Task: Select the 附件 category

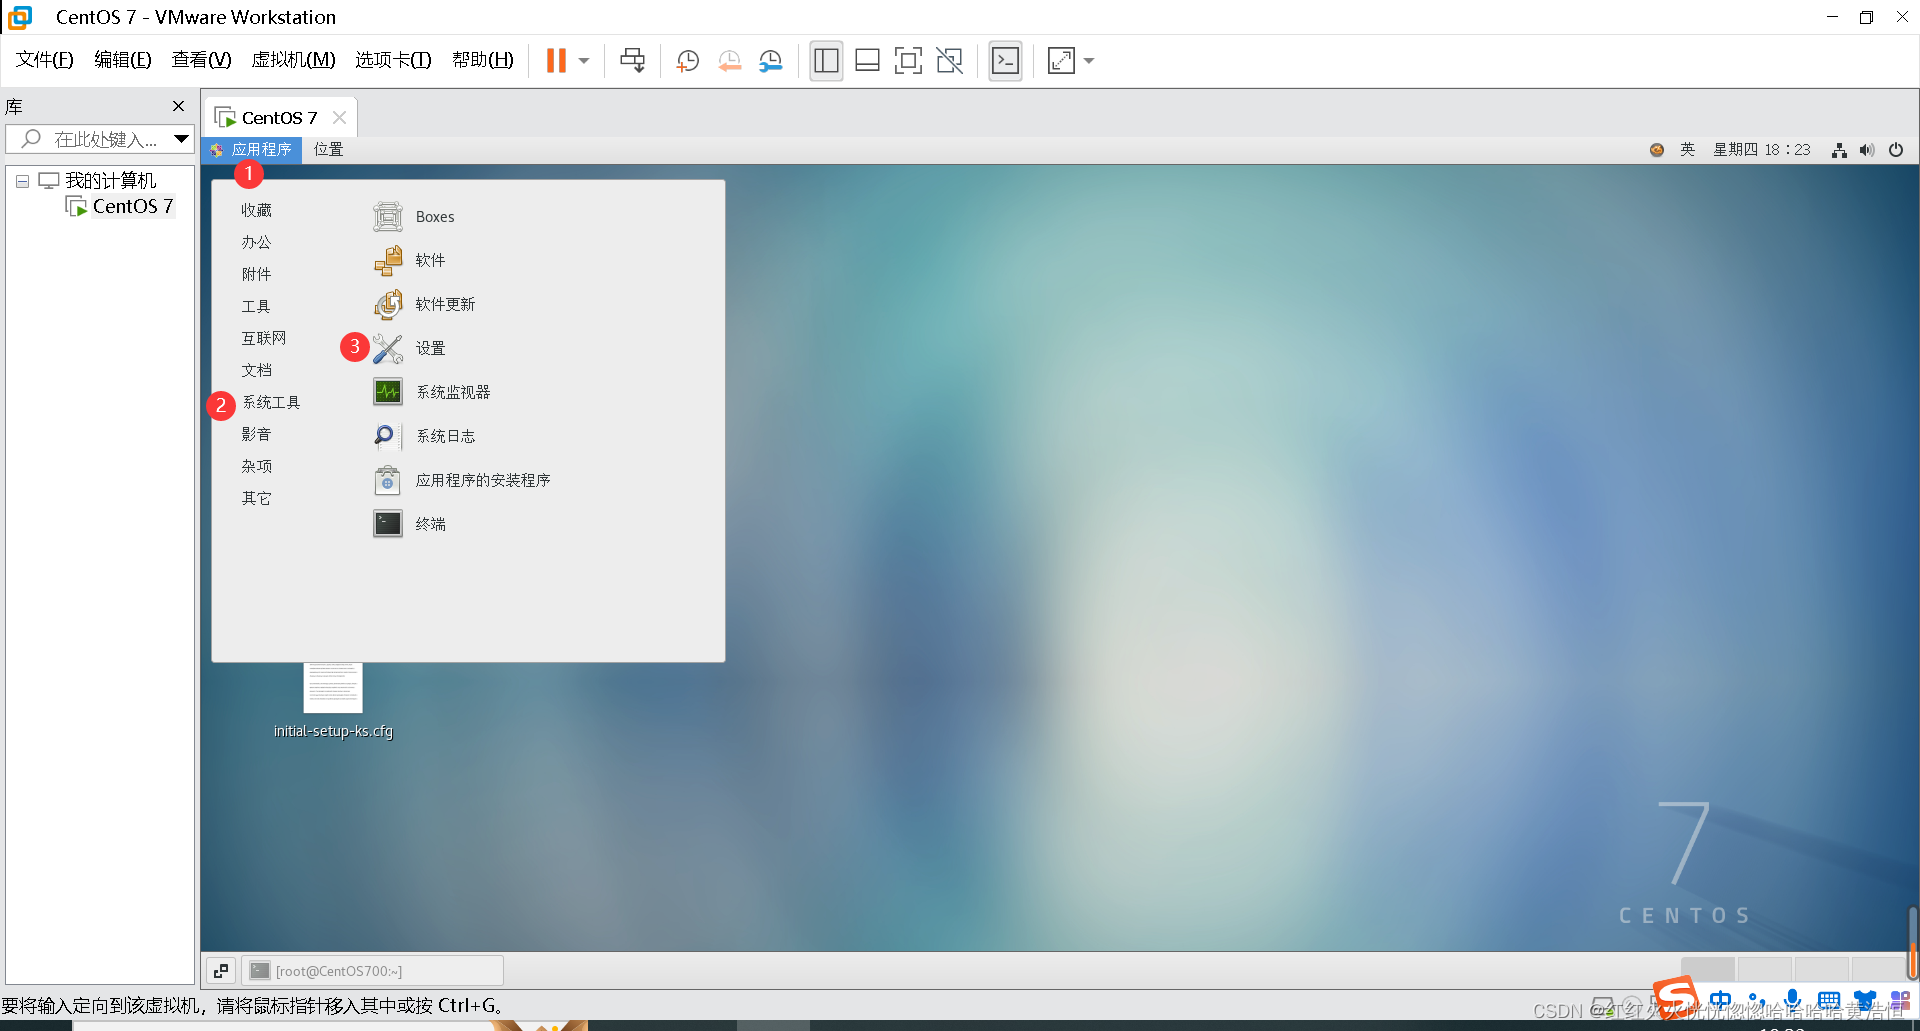Action: [x=256, y=274]
